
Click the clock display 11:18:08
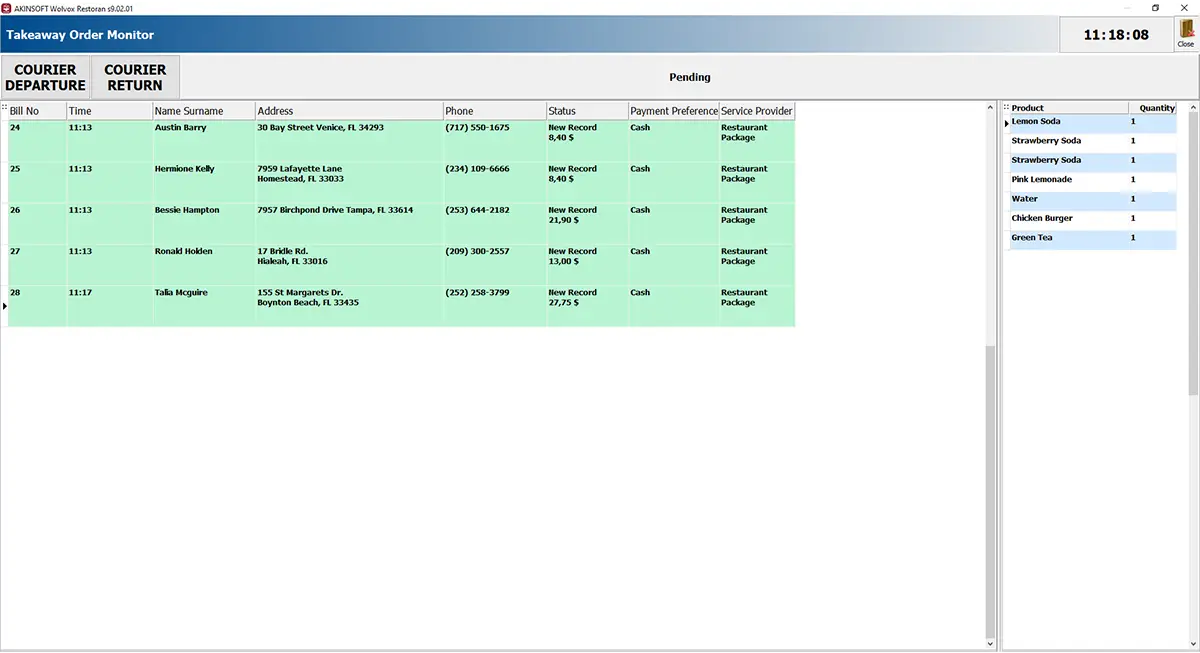1116,34
